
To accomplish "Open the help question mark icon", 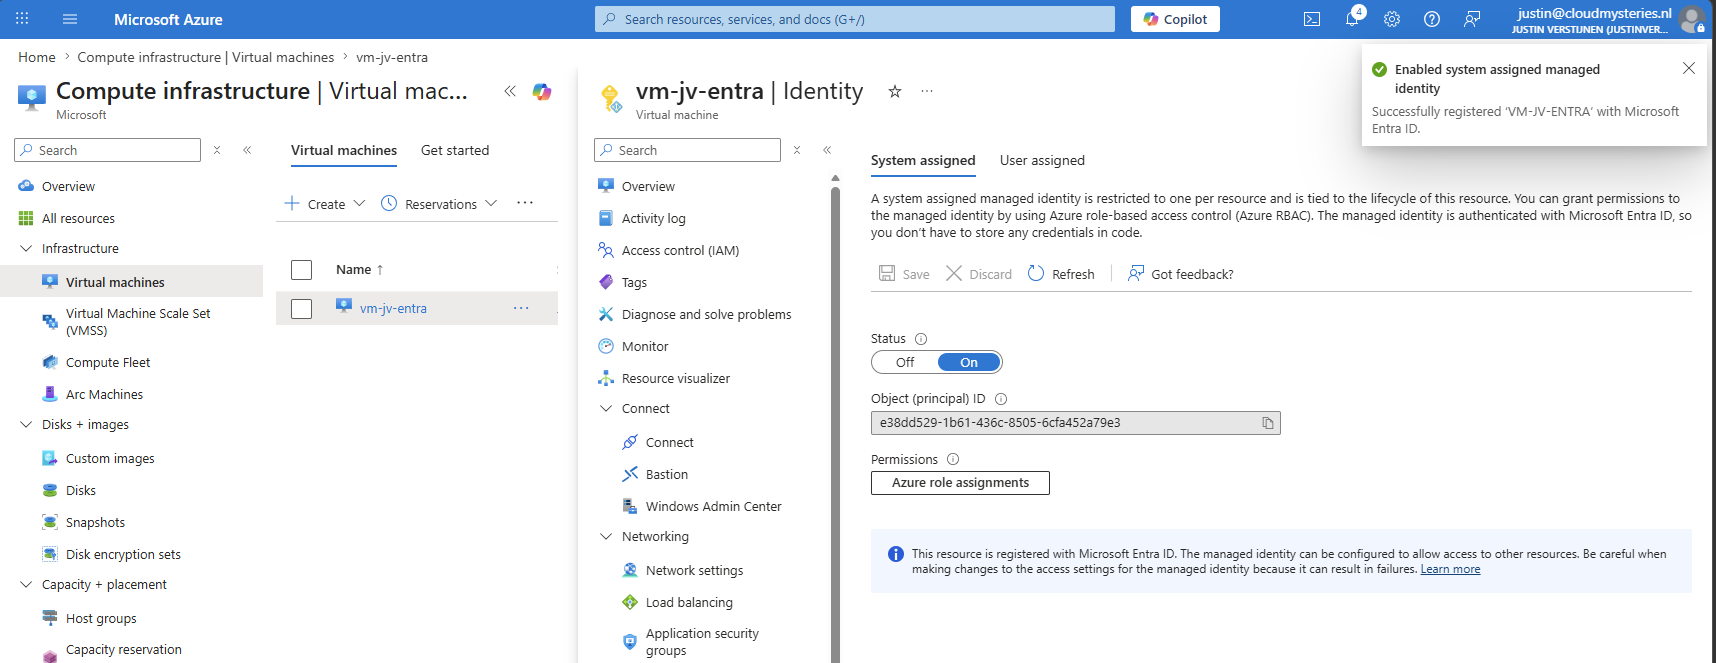I will 1432,19.
